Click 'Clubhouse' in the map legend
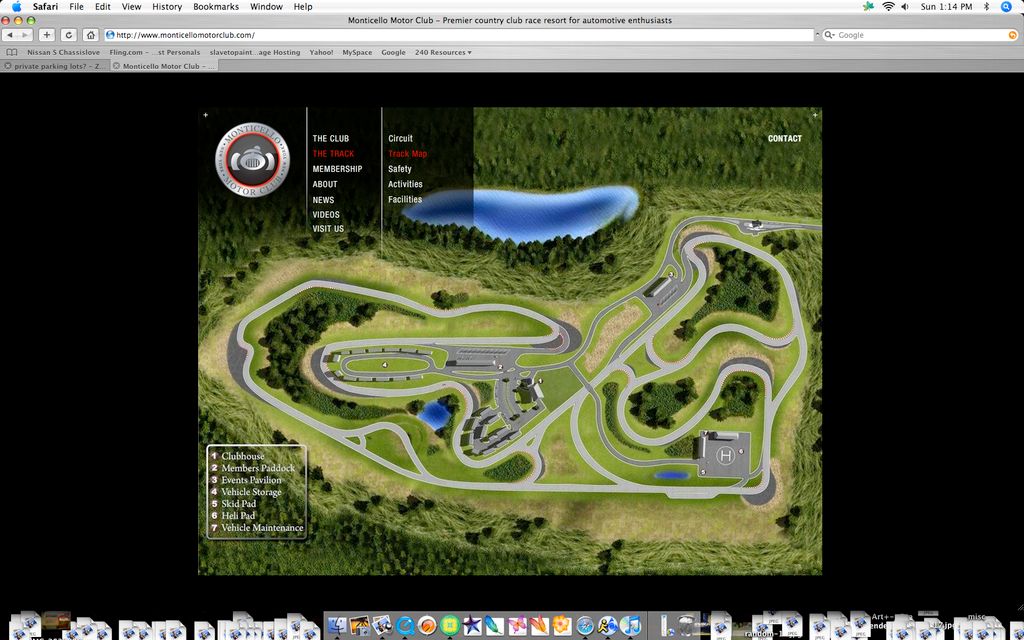The image size is (1024, 640). (242, 456)
